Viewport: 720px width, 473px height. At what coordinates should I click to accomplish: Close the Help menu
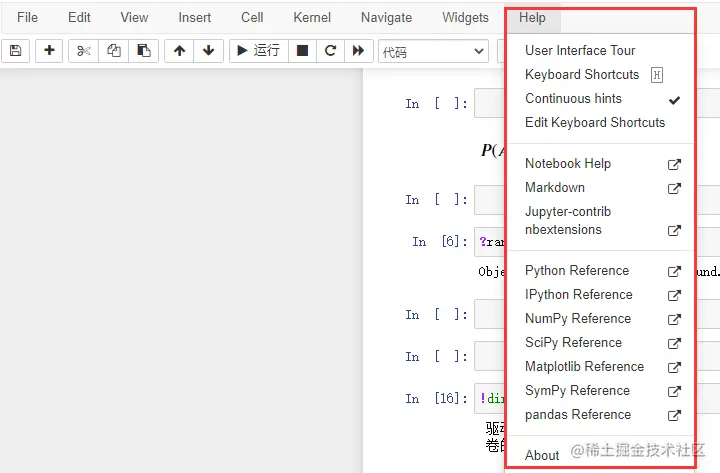tap(532, 17)
